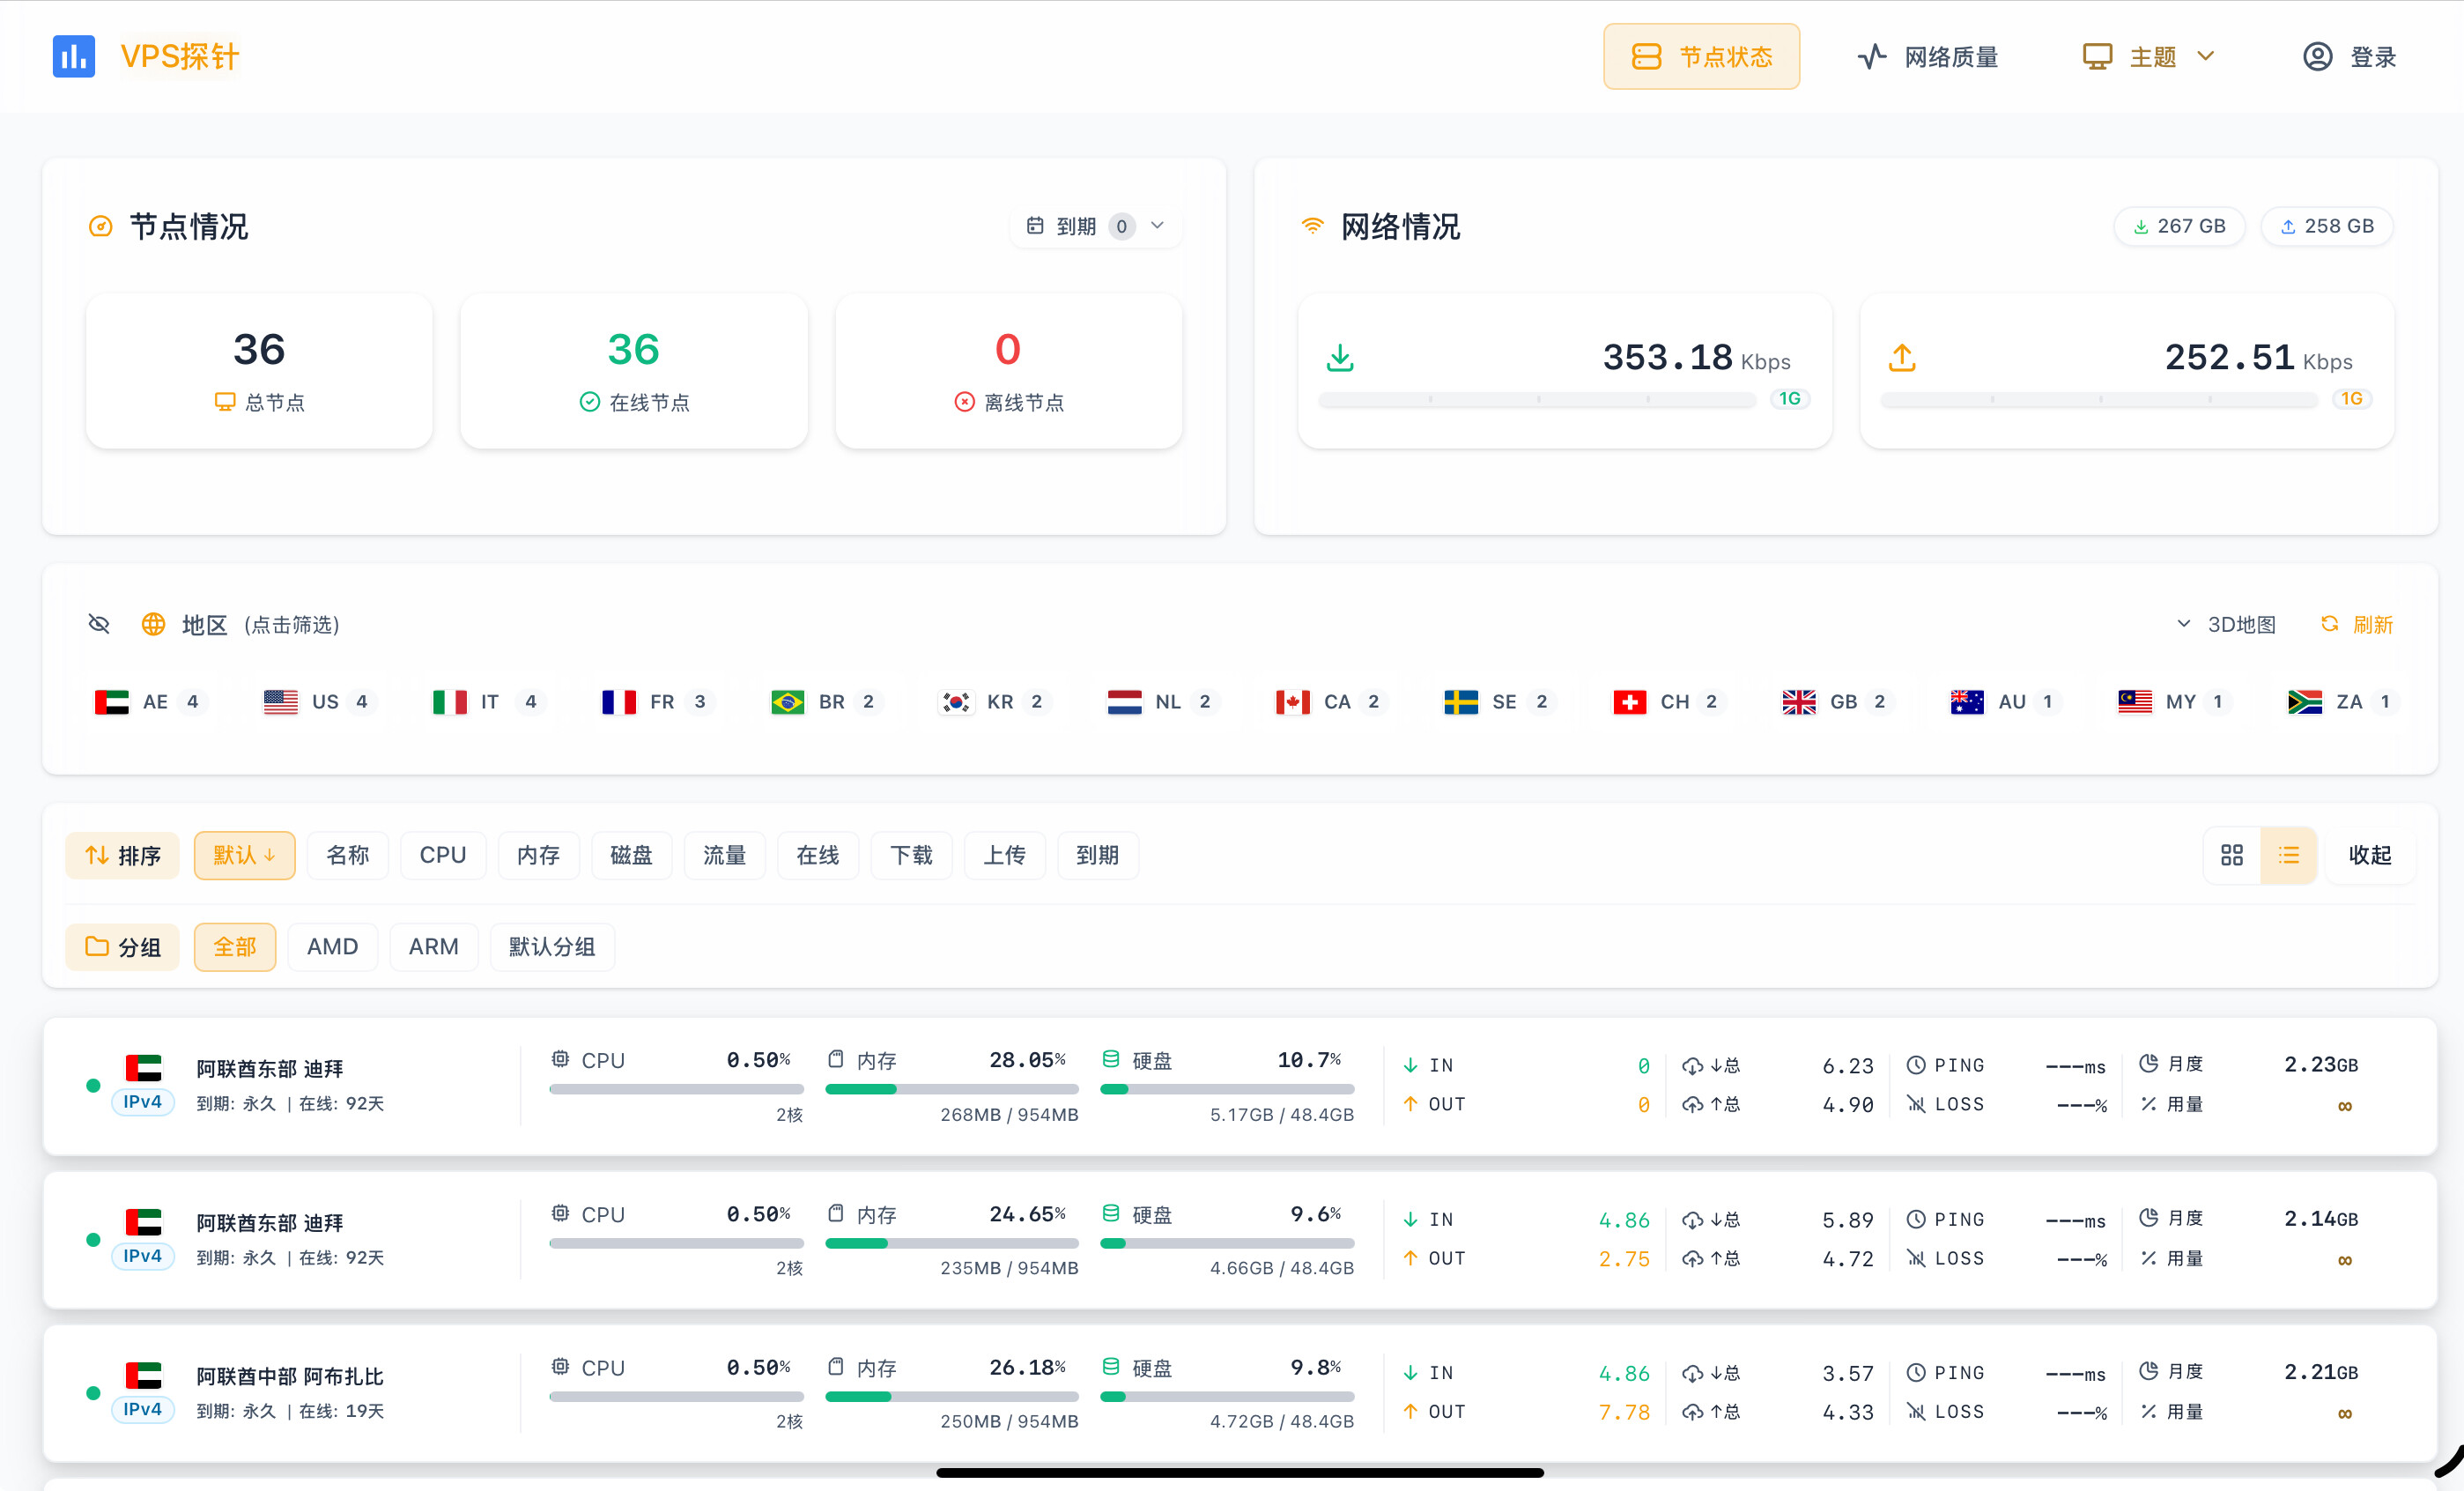Click the 网络情况 wifi icon

[x=1312, y=226]
